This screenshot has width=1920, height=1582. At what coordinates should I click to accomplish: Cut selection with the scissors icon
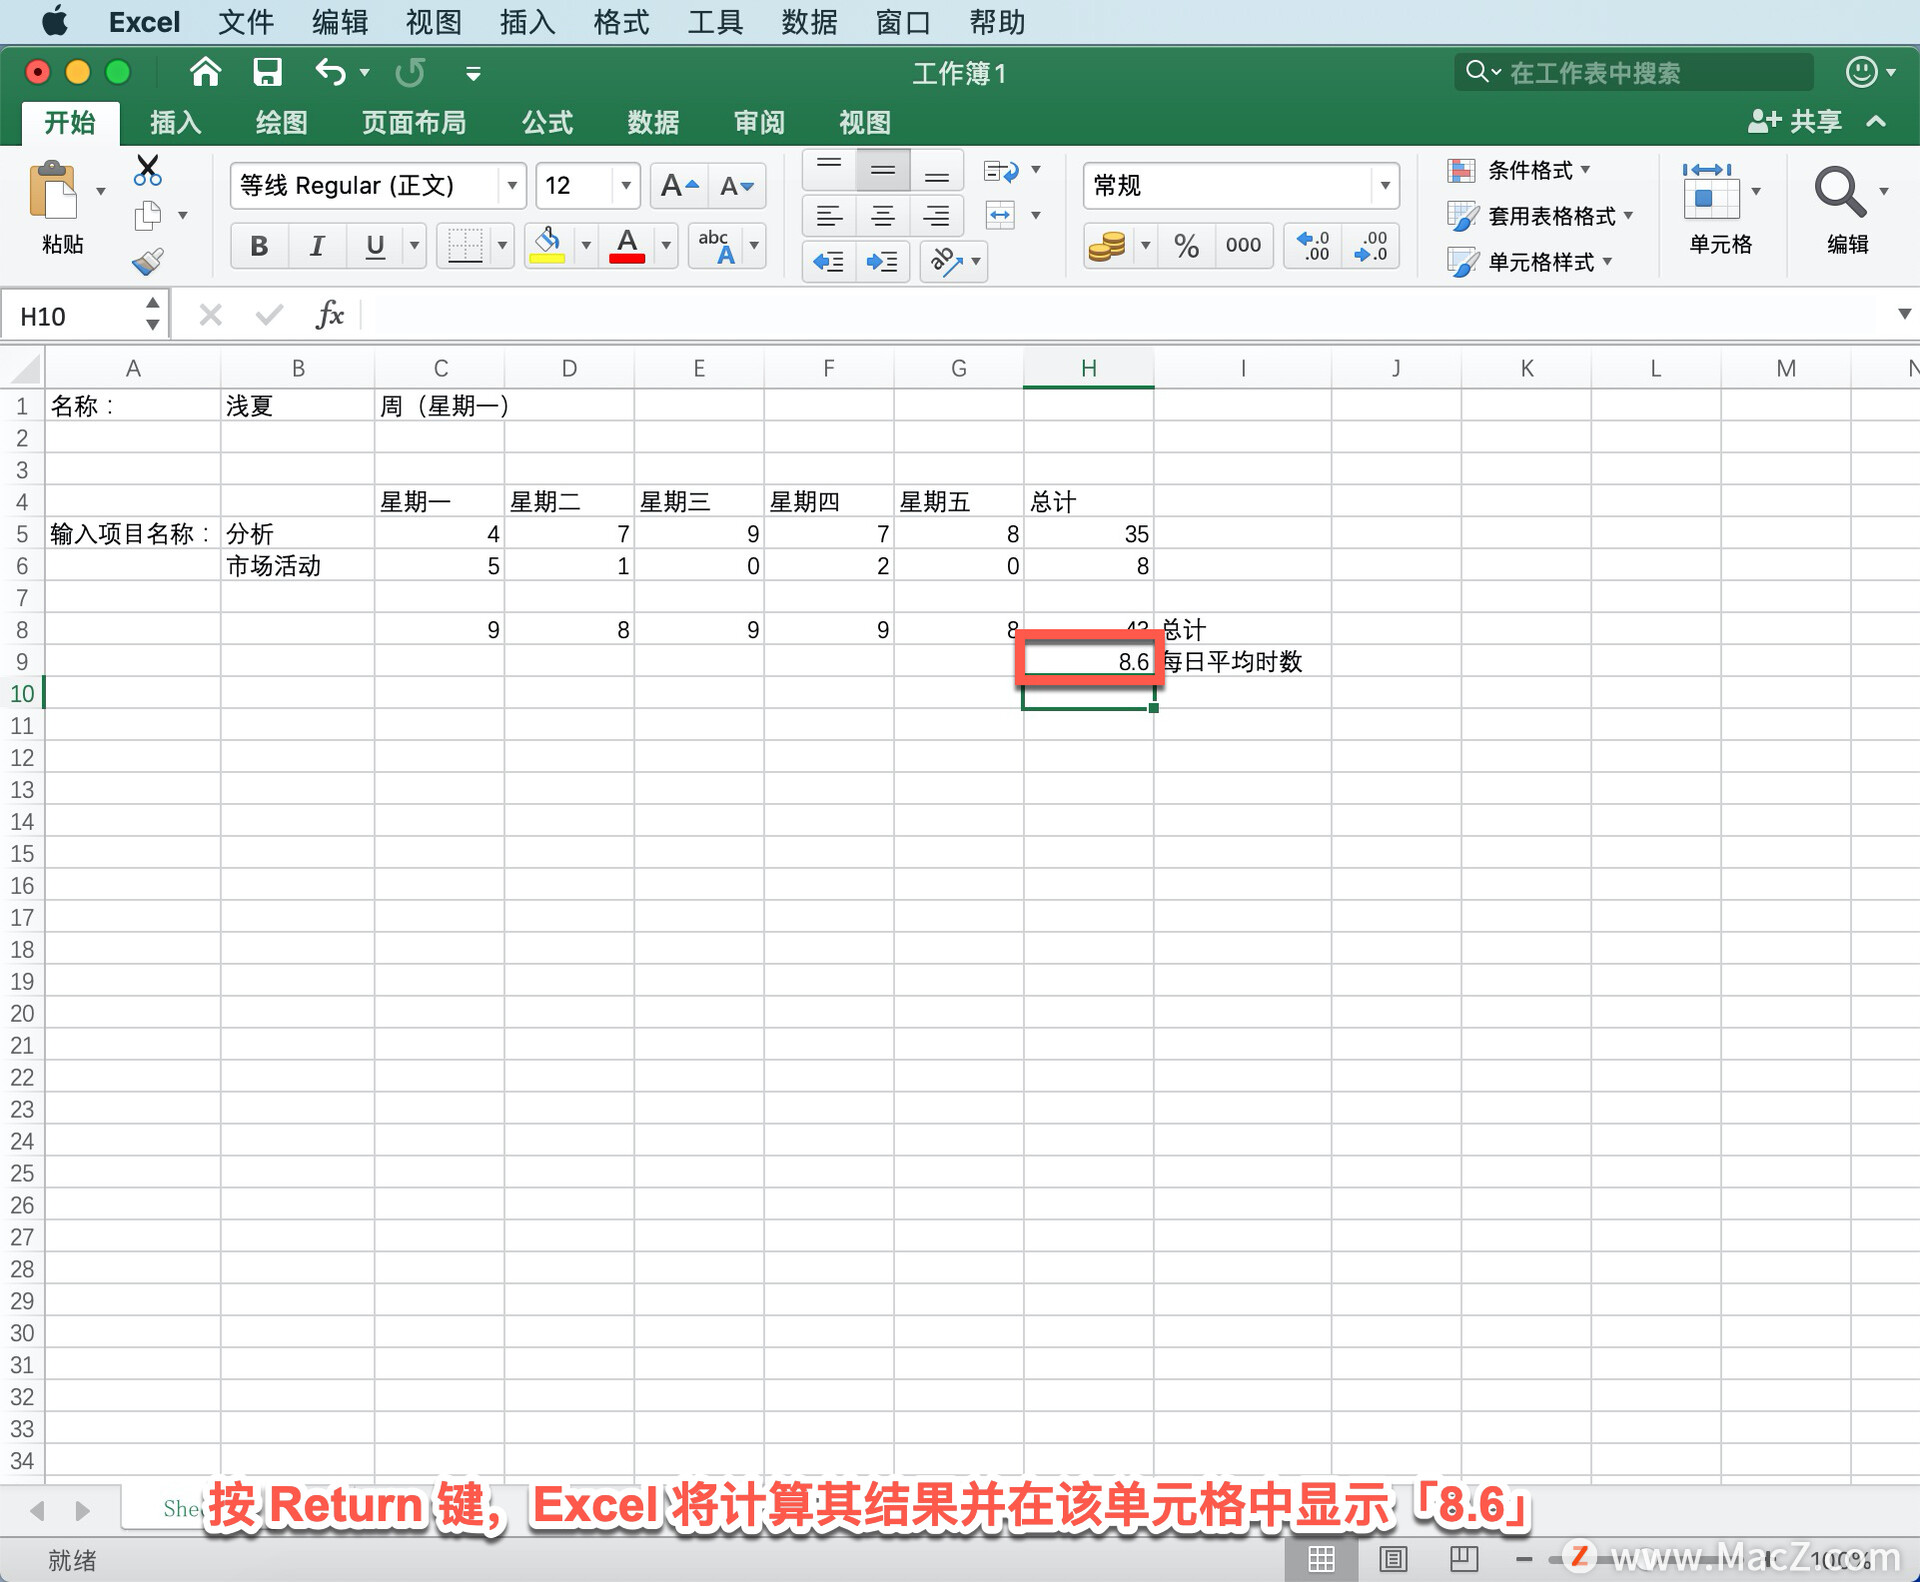[x=147, y=170]
